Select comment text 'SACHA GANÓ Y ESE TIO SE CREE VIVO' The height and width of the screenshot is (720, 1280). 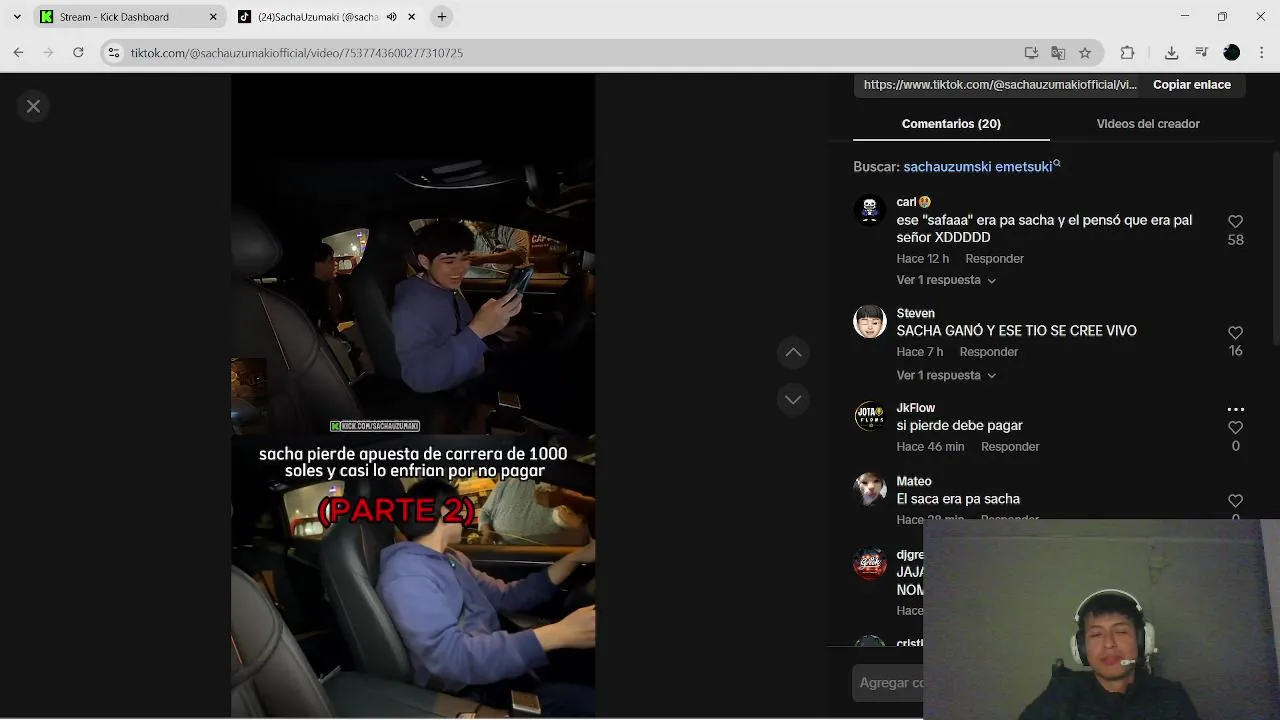point(1016,331)
